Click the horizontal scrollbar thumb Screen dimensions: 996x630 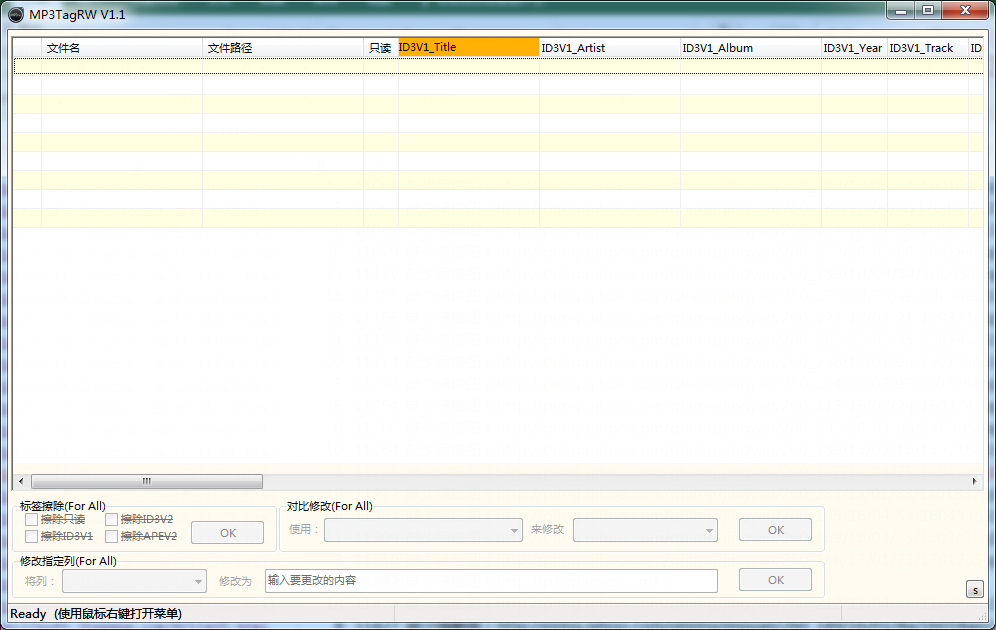[147, 481]
